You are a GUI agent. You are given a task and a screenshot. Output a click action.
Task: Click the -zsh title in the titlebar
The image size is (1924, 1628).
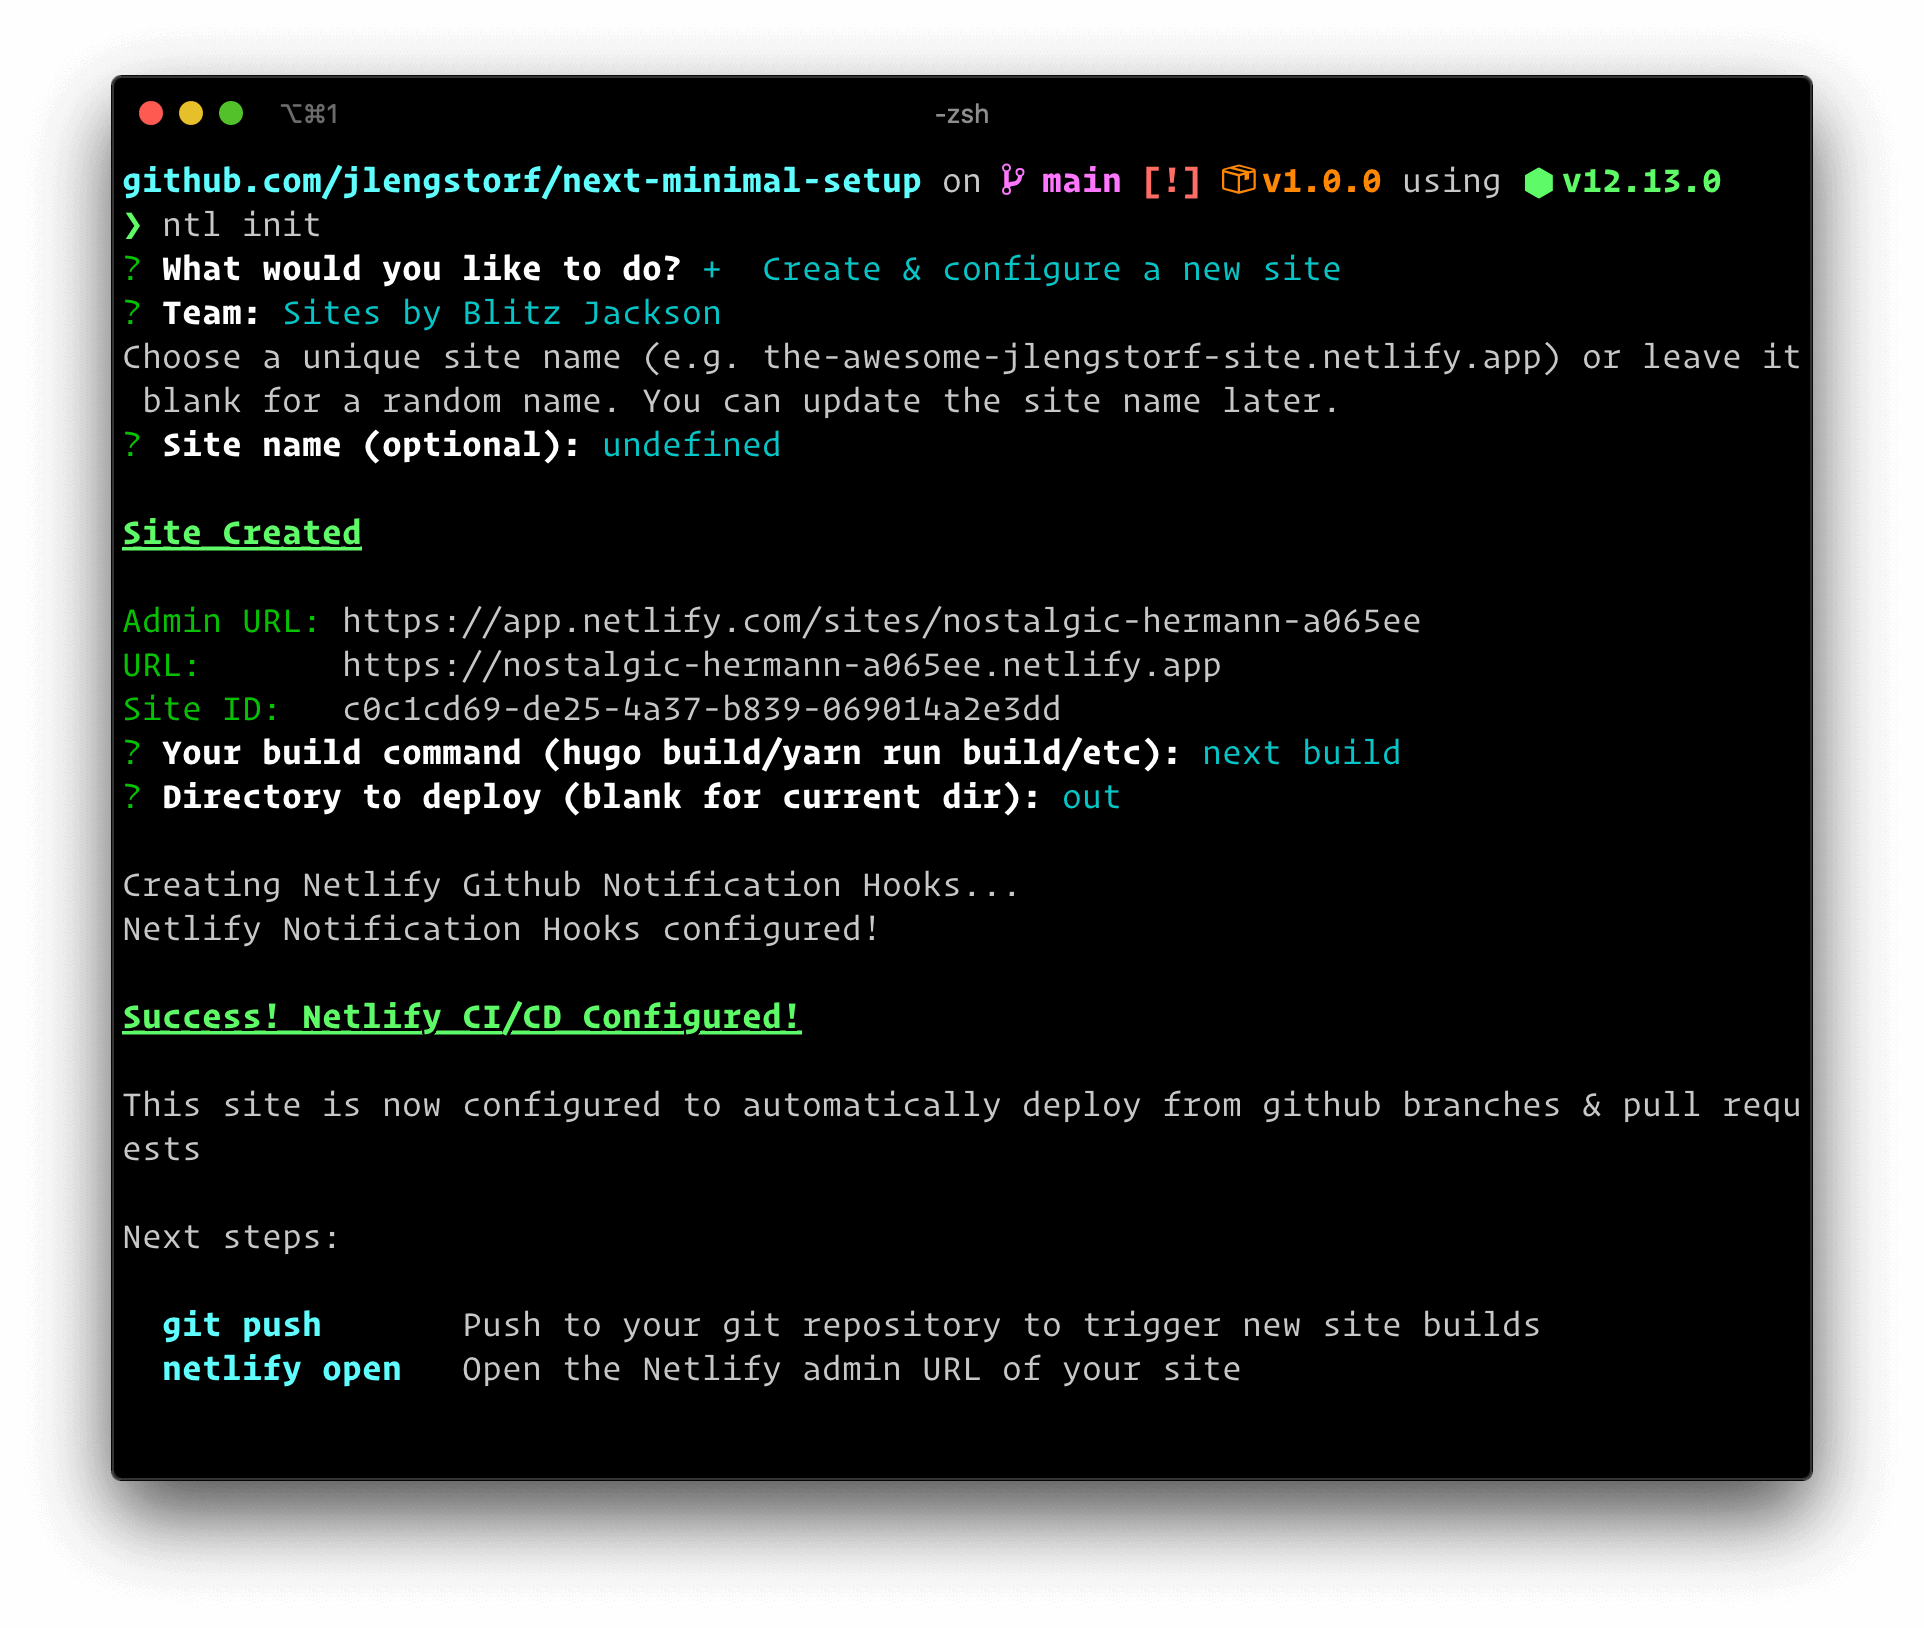tap(961, 113)
